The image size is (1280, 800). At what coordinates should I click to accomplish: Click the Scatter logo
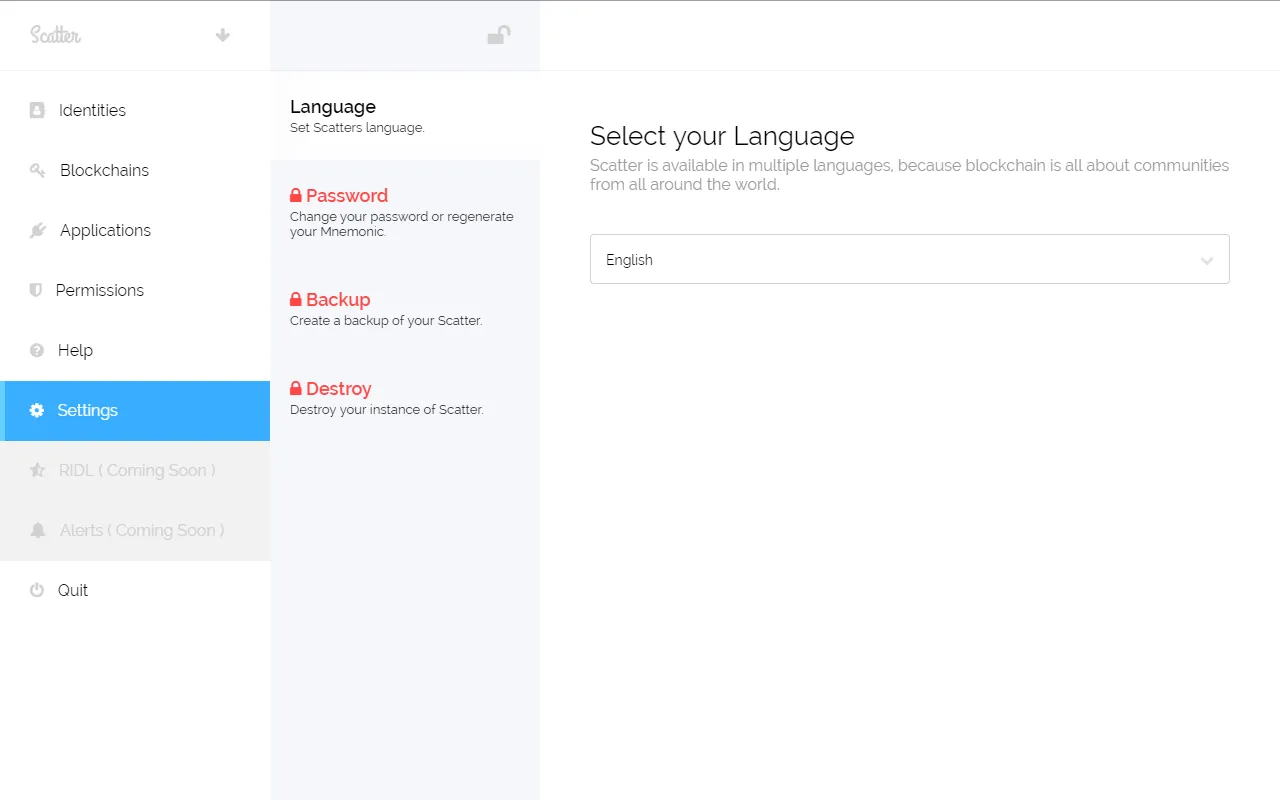point(55,35)
